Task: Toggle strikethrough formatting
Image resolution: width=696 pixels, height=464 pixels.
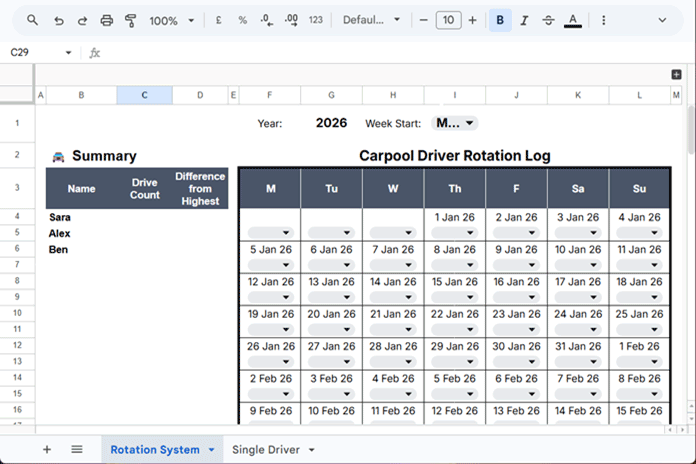Action: [549, 20]
